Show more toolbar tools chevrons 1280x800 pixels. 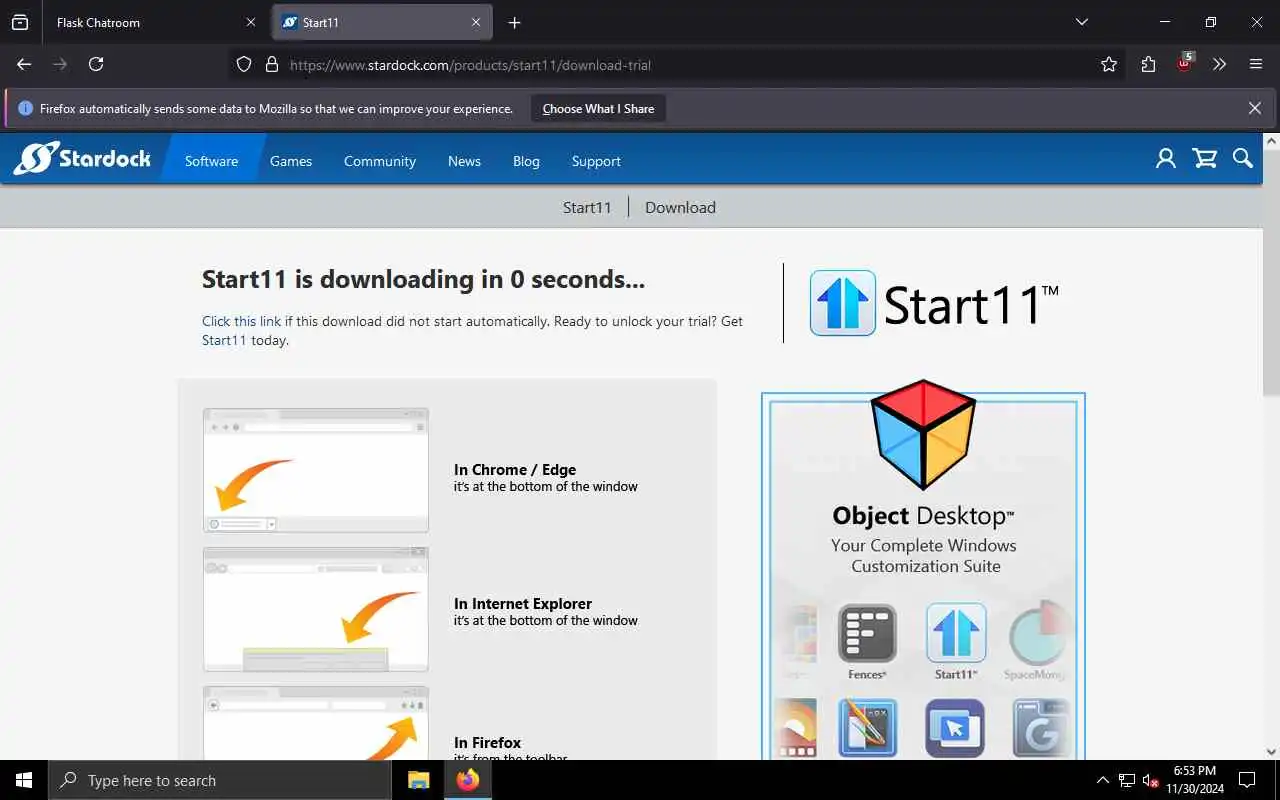point(1219,64)
